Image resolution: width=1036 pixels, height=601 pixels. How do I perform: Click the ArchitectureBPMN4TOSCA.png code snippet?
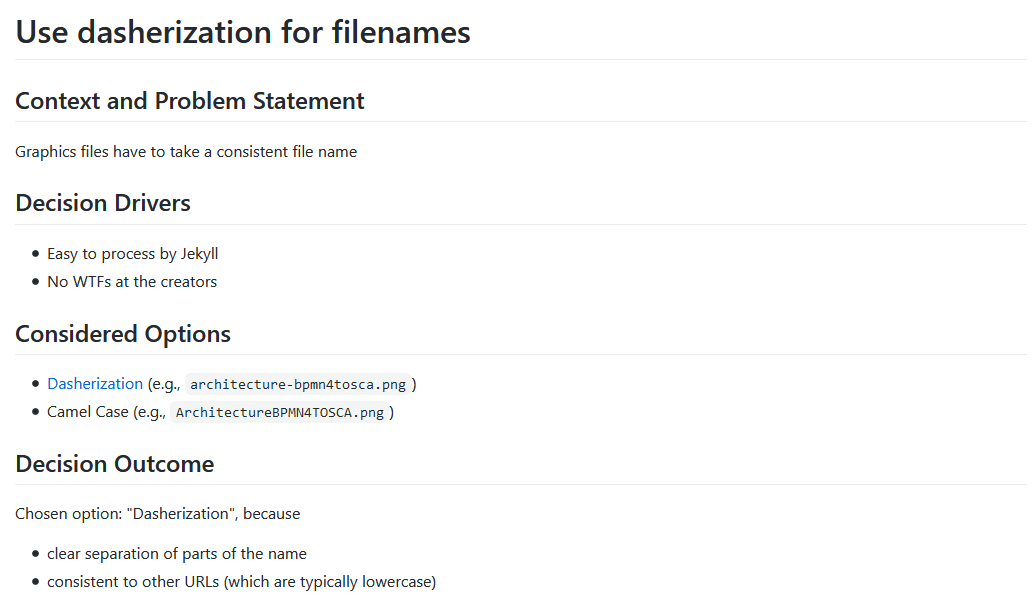coord(279,413)
